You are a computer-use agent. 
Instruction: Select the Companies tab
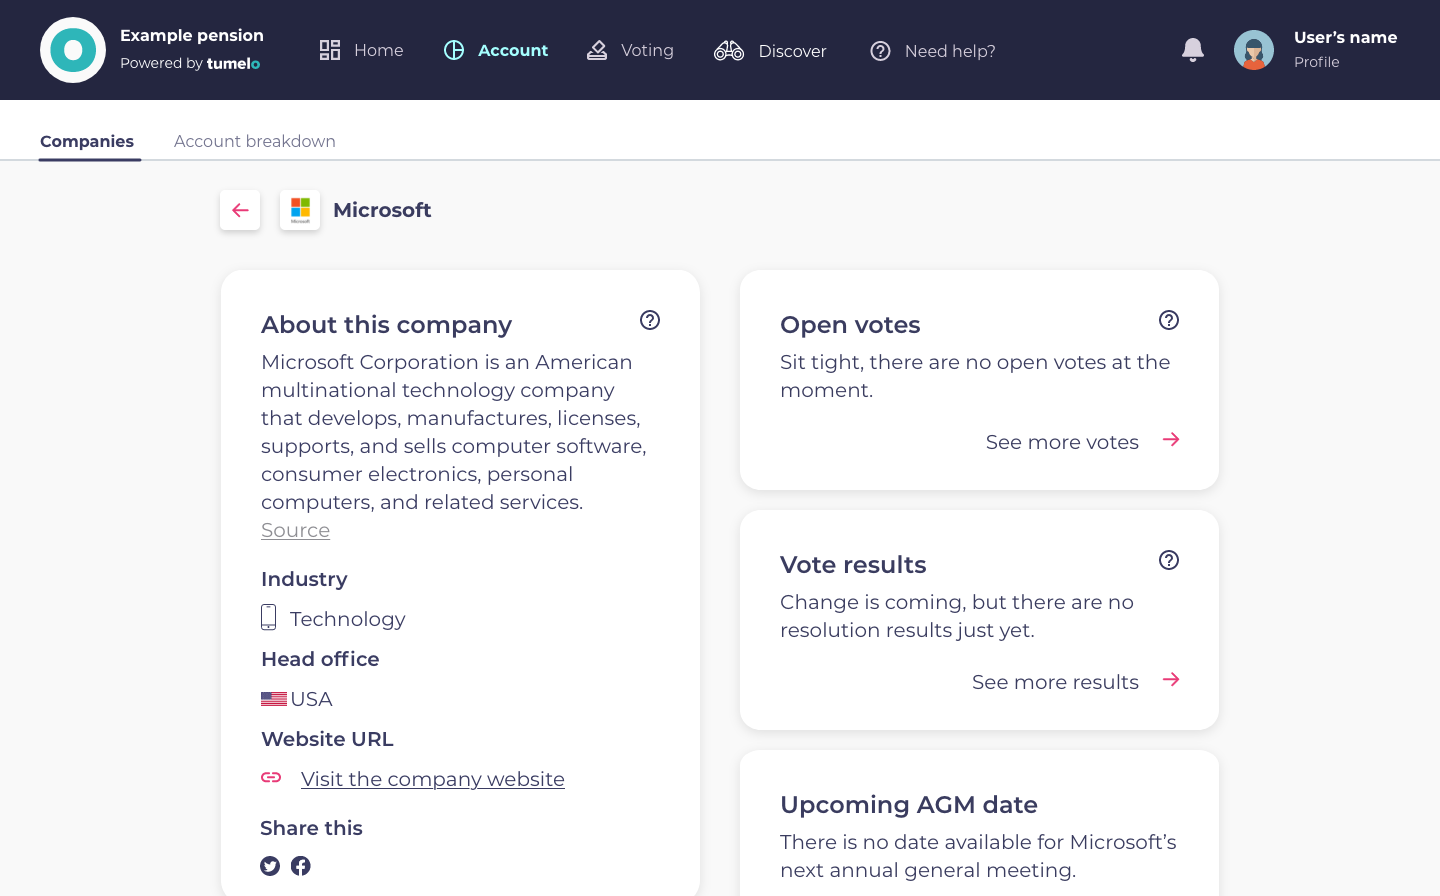[x=87, y=141]
